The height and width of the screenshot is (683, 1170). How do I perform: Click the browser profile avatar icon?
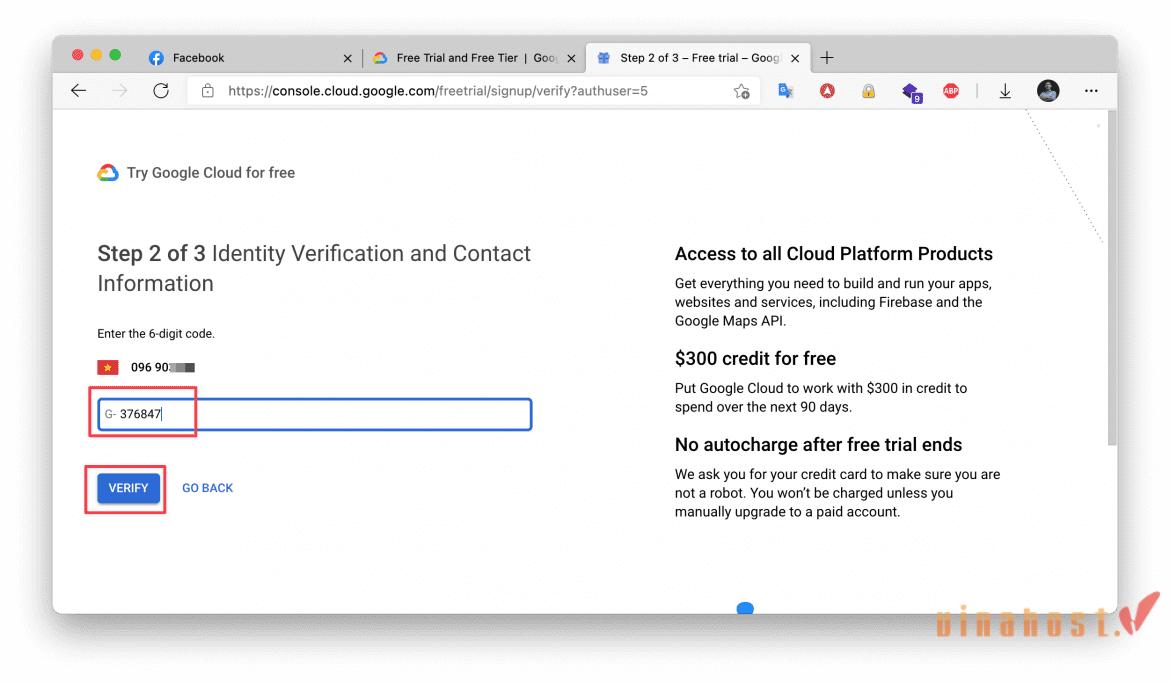[x=1048, y=90]
